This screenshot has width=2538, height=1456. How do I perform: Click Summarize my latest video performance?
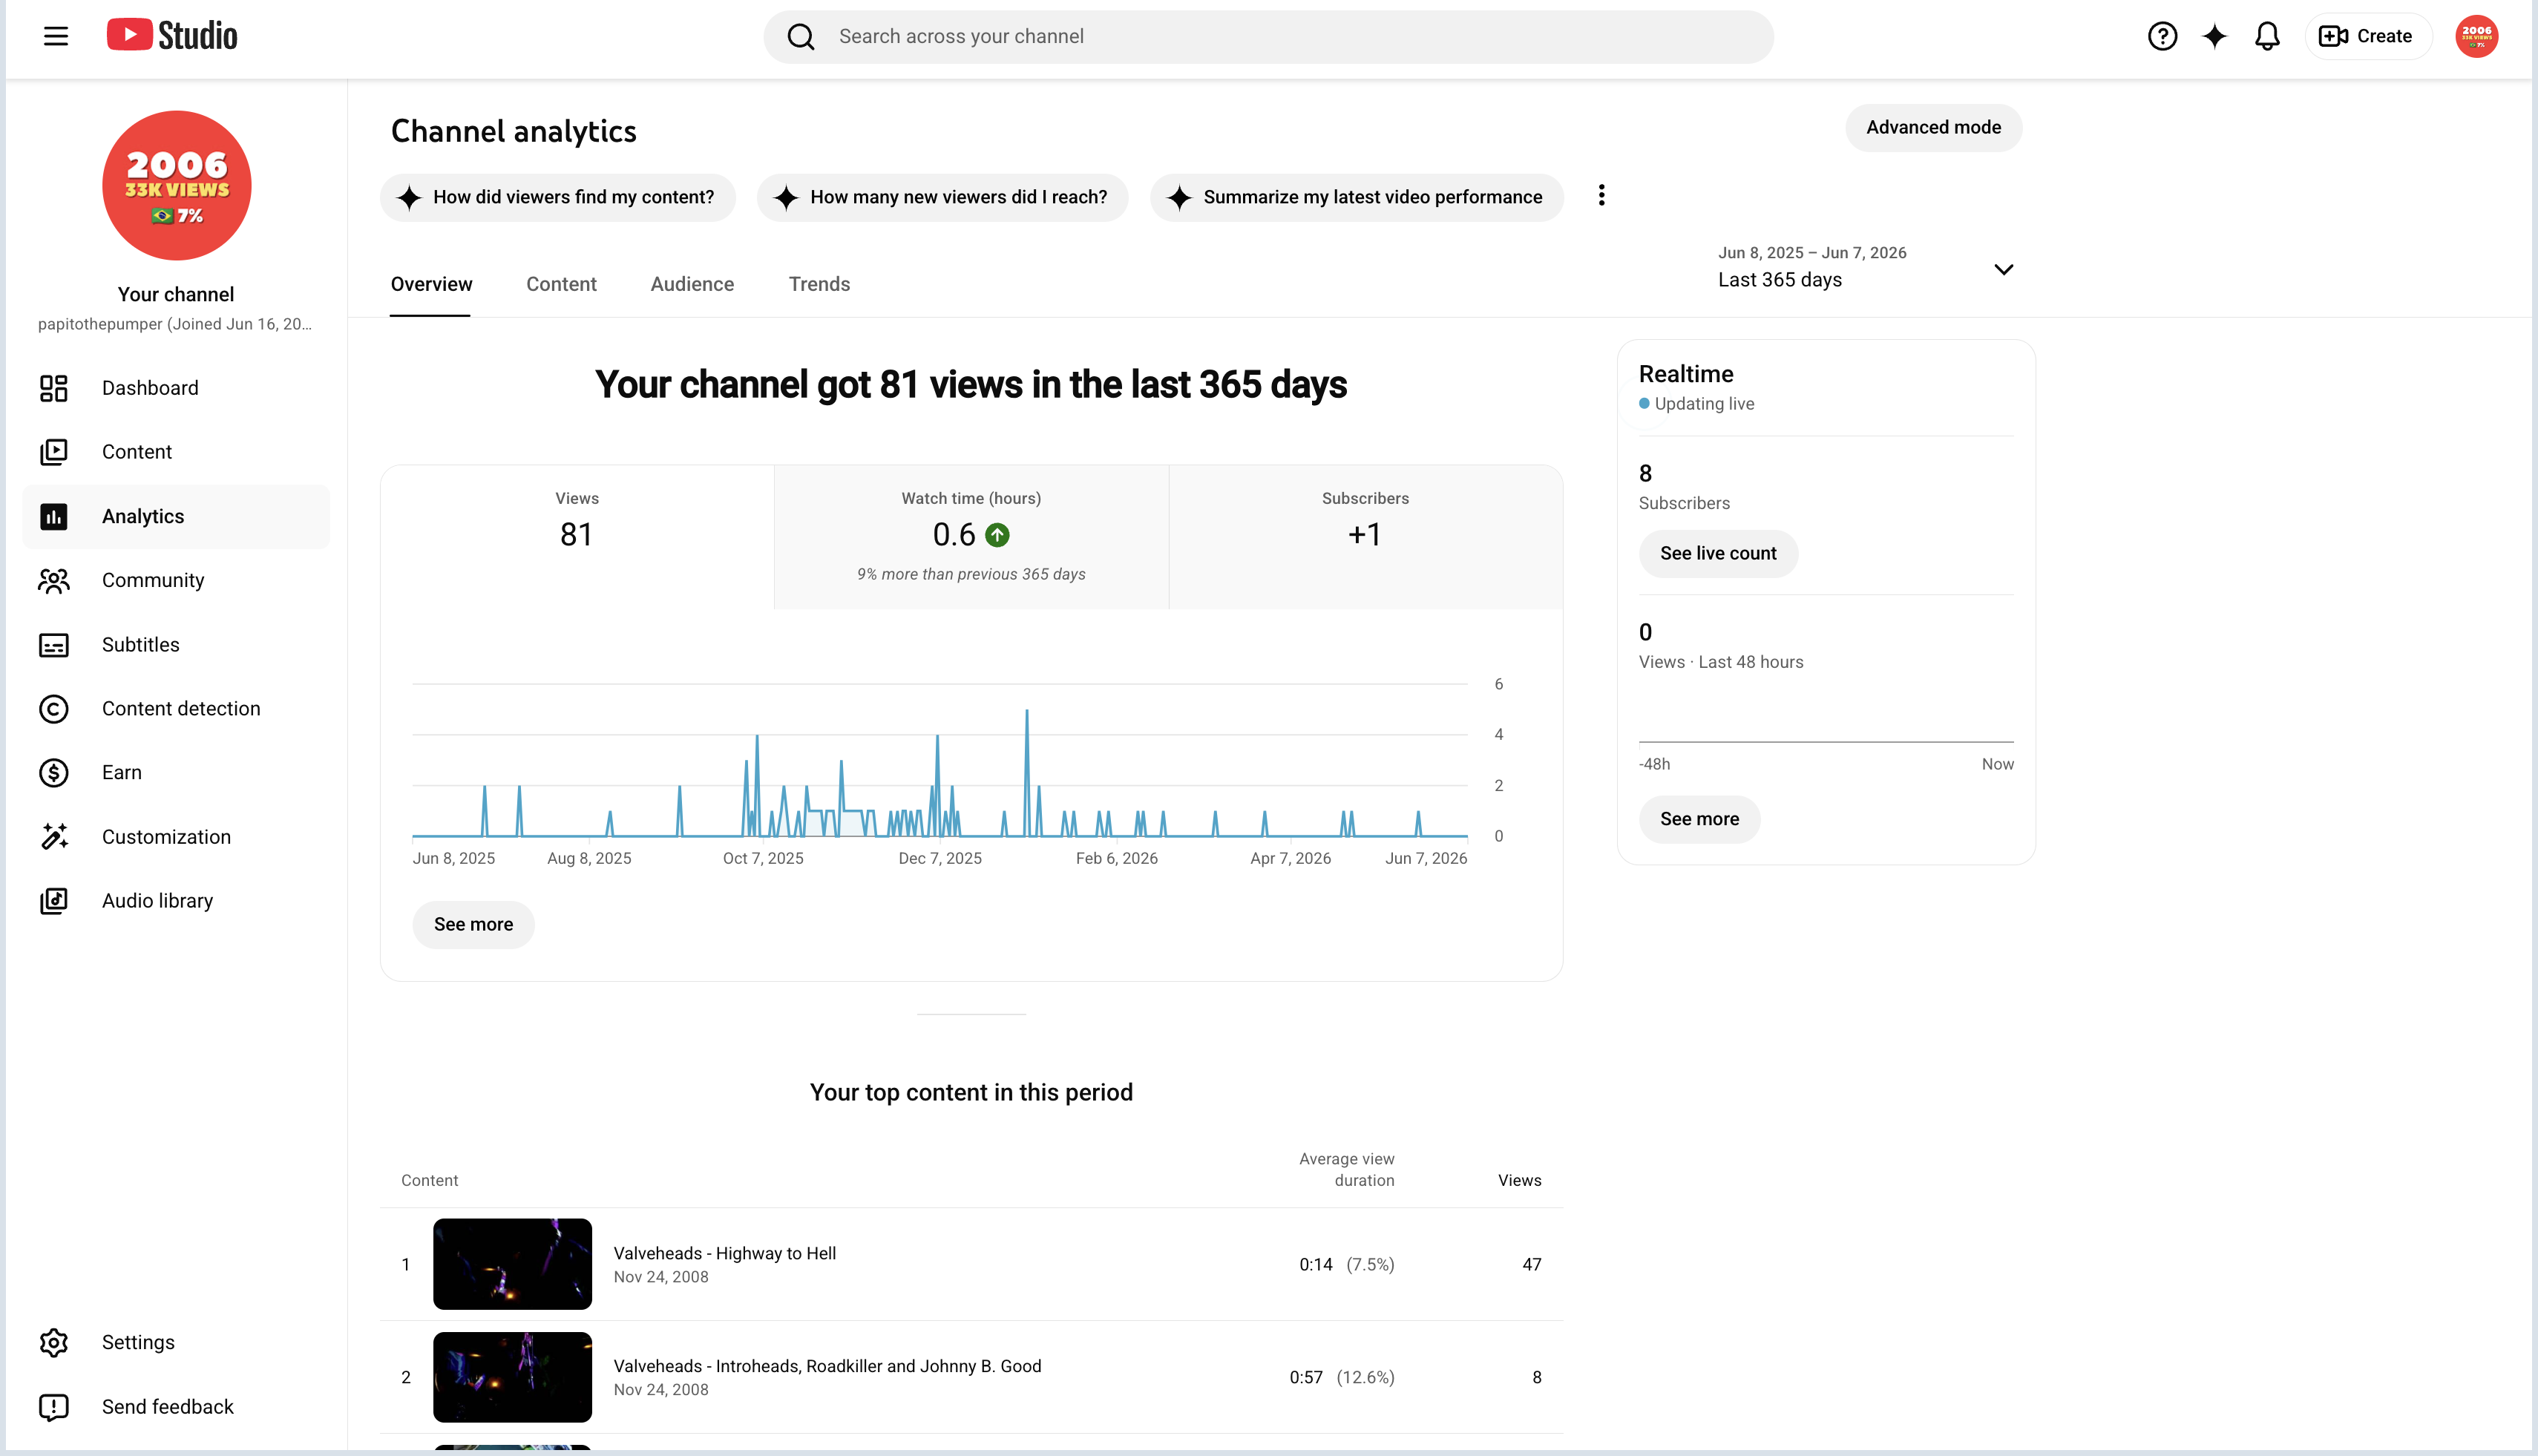coord(1356,198)
